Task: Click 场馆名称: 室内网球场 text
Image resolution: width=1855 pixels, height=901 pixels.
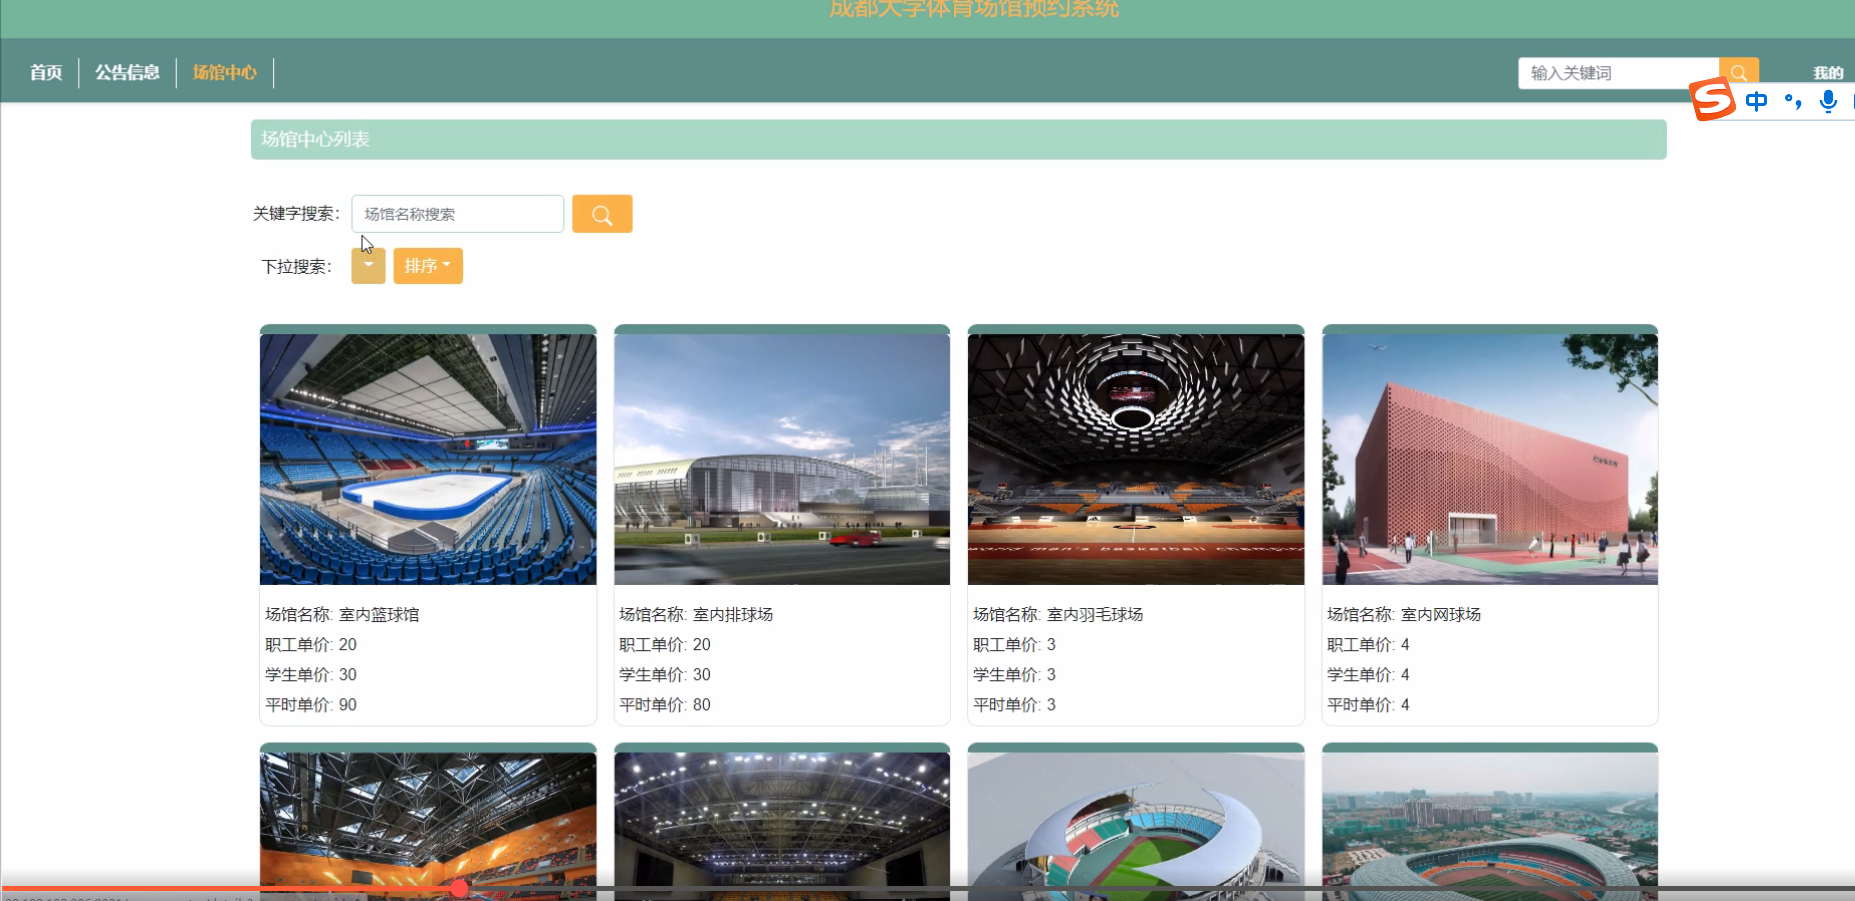Action: (x=1404, y=615)
